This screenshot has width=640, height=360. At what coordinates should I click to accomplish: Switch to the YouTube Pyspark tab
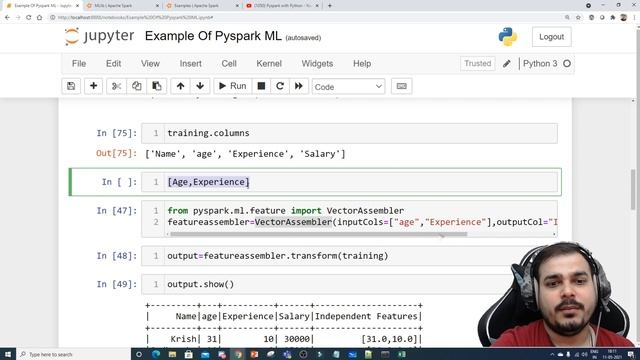[x=282, y=6]
